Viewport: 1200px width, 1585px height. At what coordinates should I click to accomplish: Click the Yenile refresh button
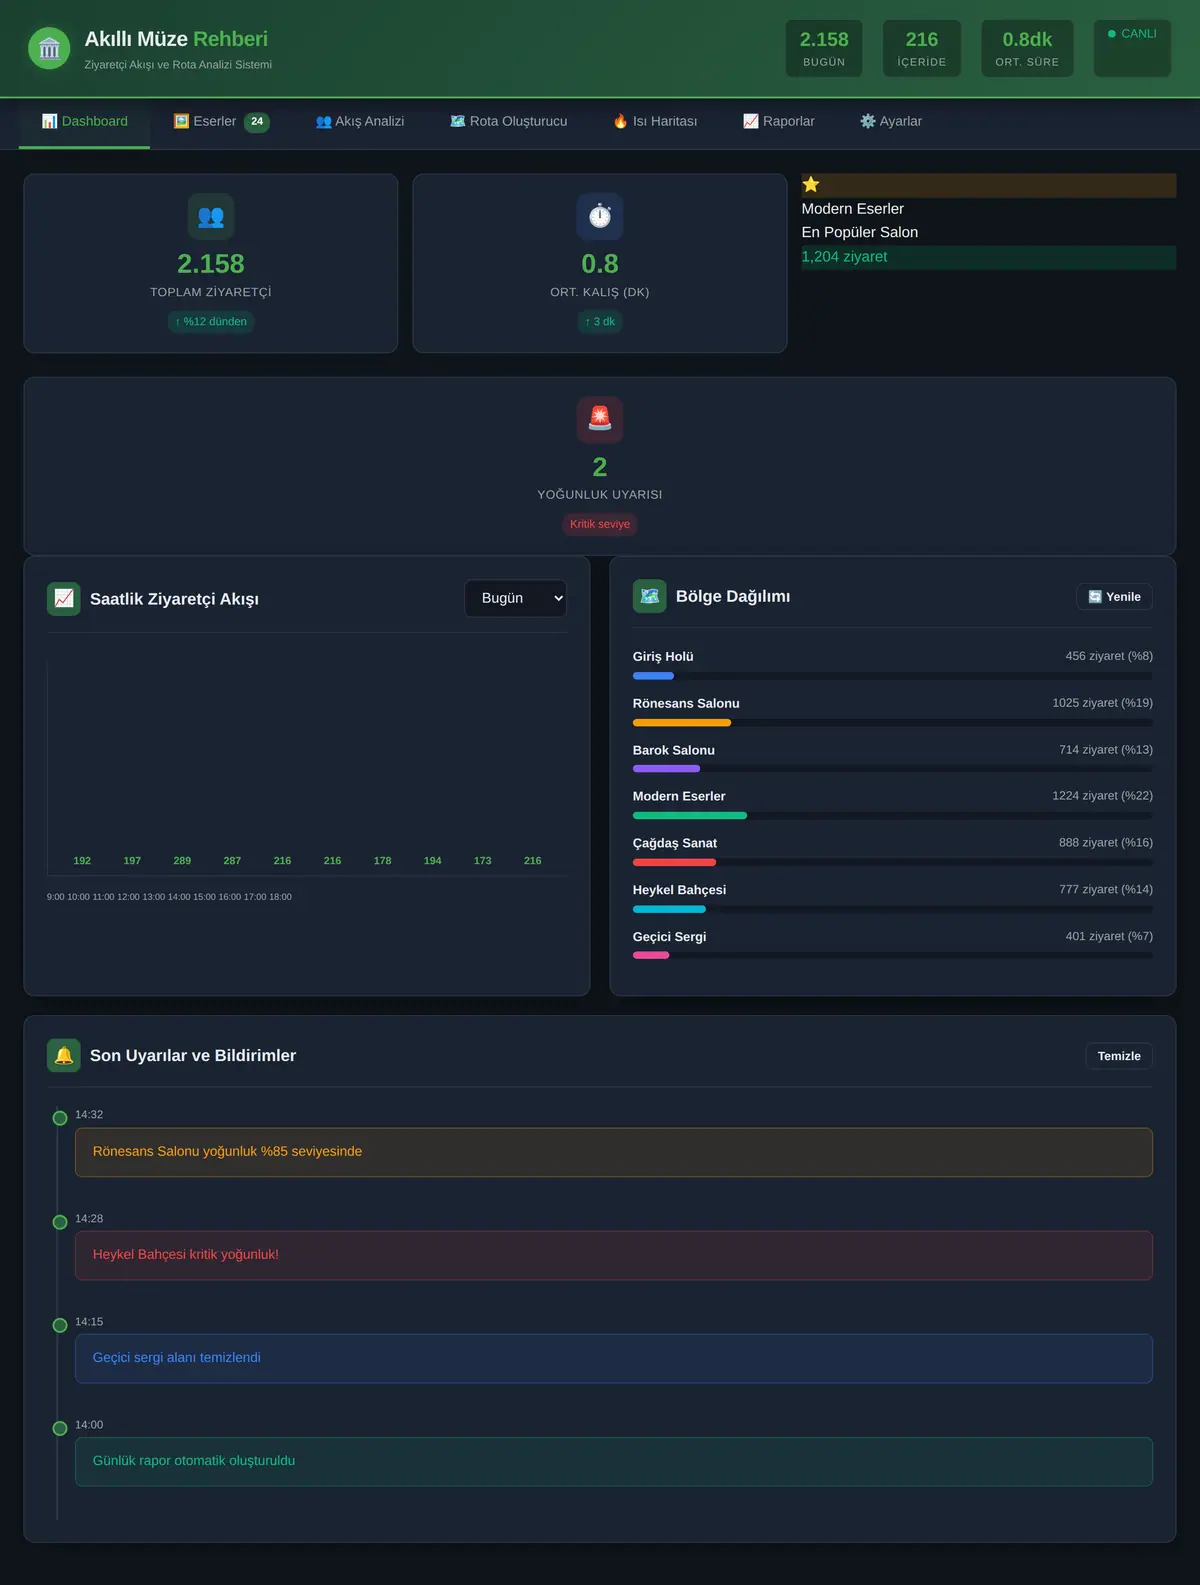pyautogui.click(x=1114, y=597)
